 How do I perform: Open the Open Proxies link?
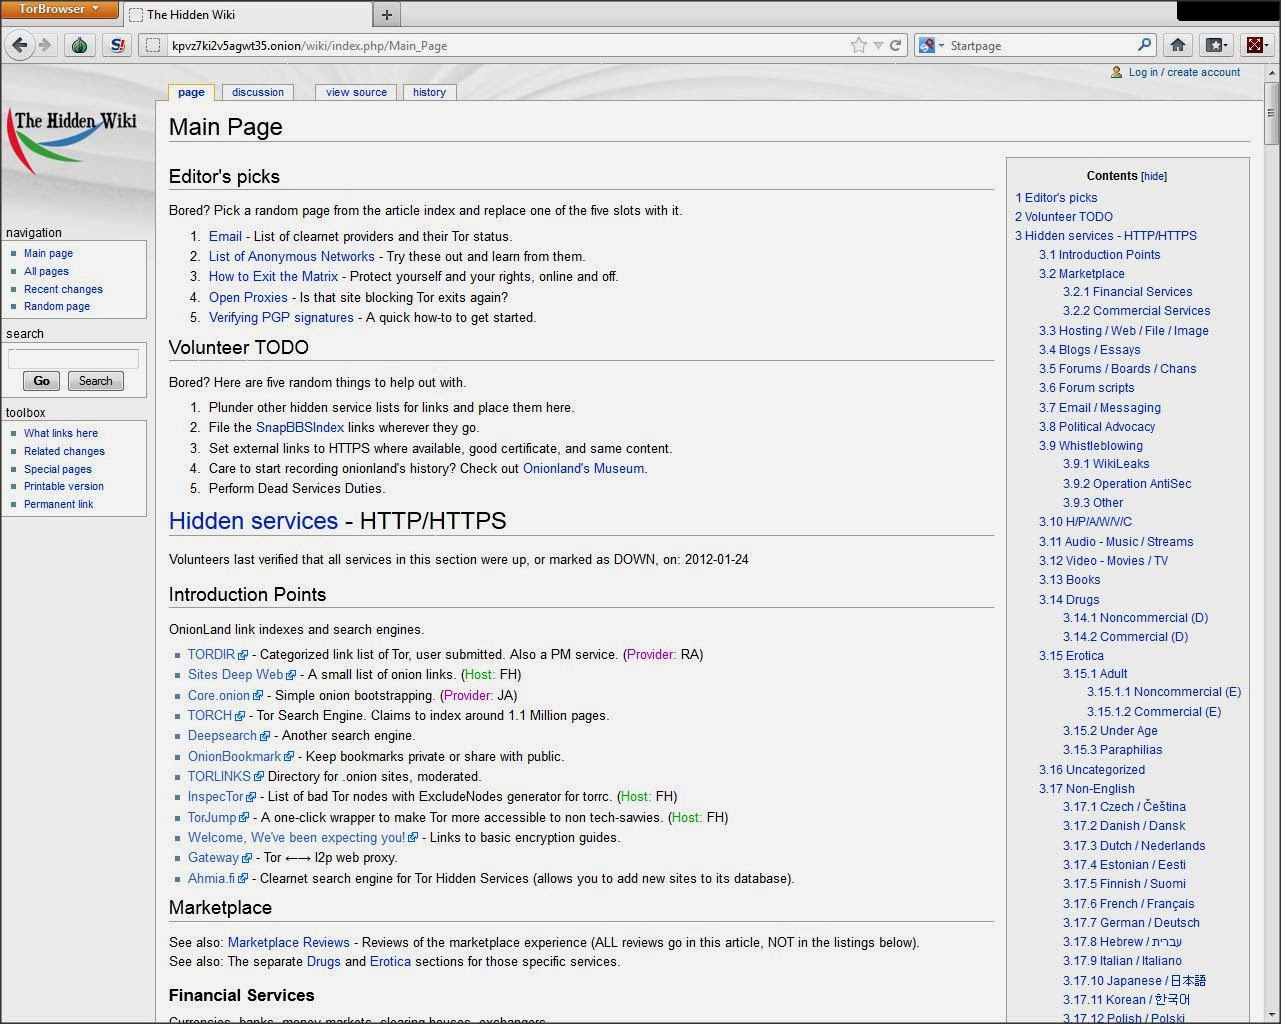point(248,298)
